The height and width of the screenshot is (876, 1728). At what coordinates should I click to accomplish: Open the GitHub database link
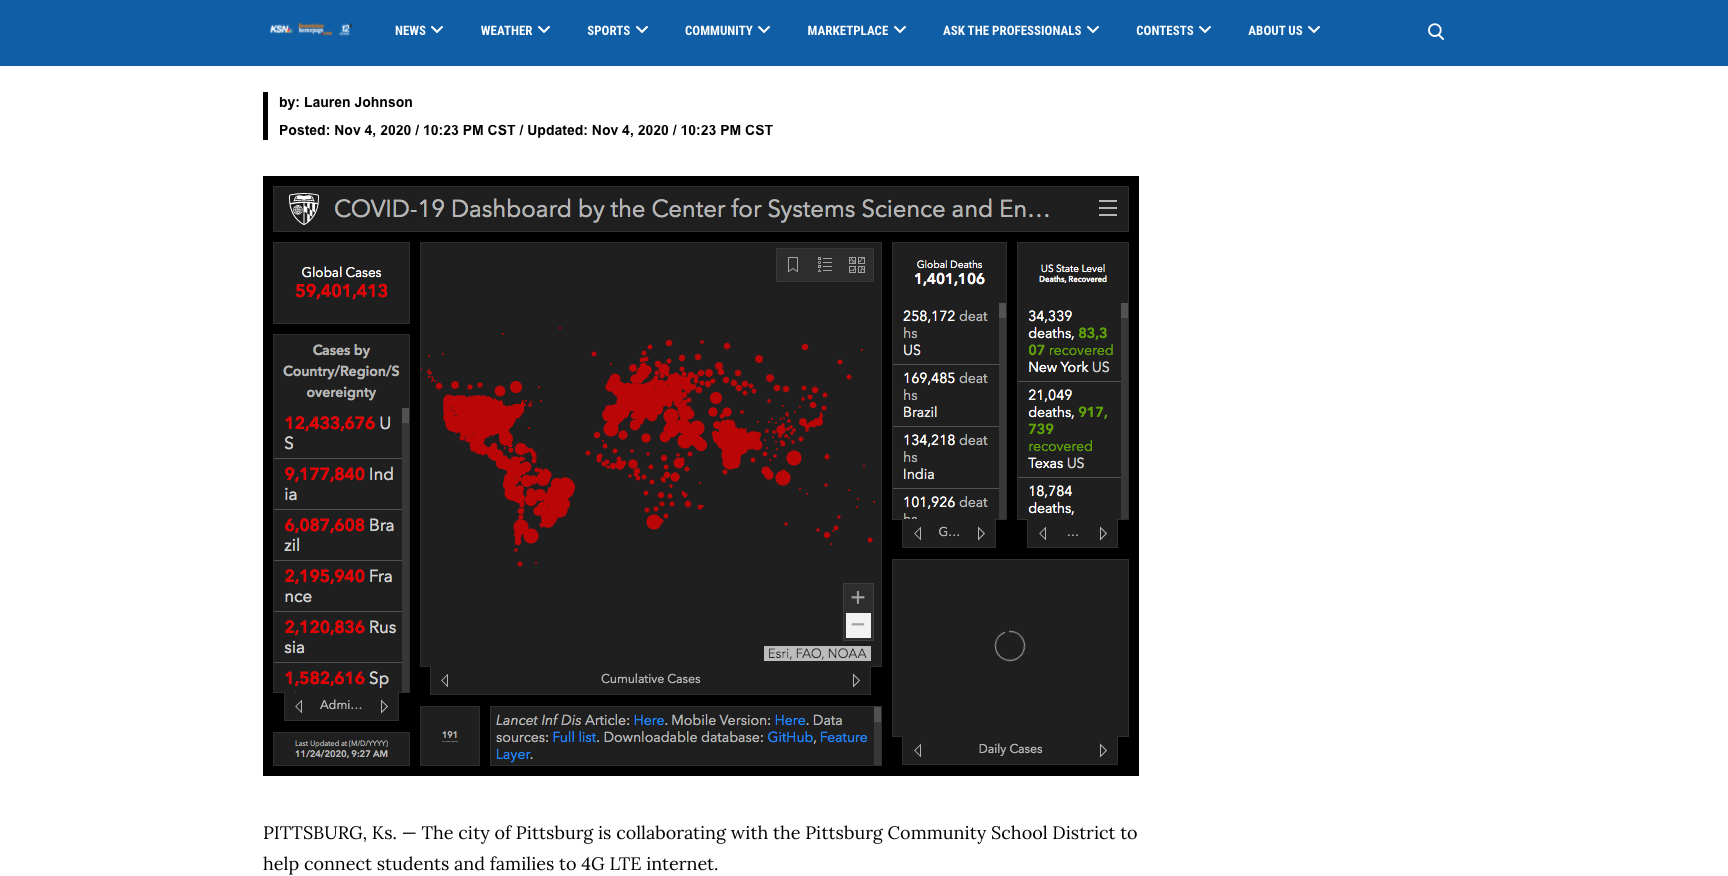790,737
